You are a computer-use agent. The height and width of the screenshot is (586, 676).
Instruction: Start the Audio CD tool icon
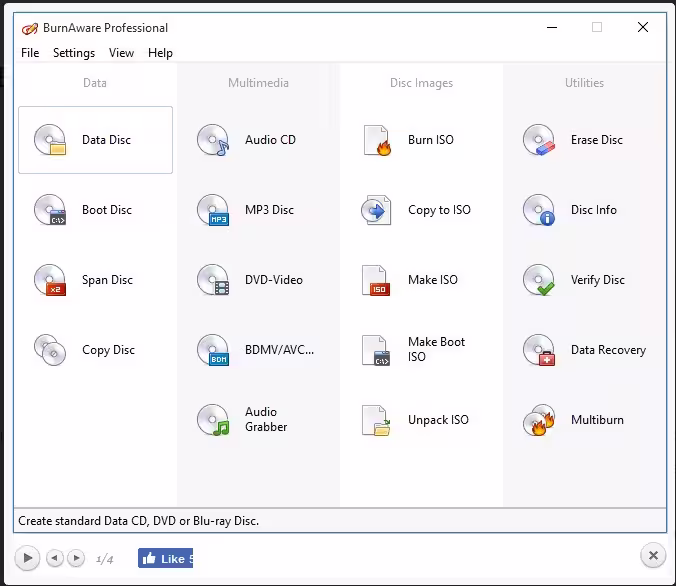pyautogui.click(x=213, y=140)
